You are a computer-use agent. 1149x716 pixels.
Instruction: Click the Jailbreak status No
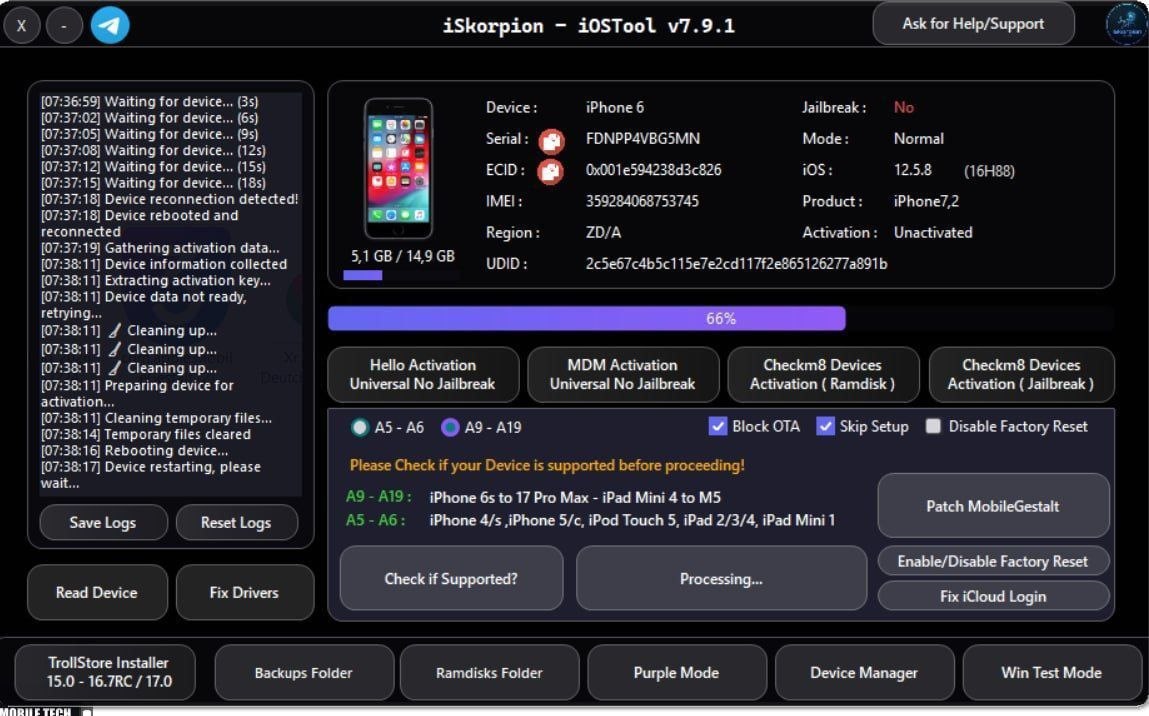coord(904,108)
